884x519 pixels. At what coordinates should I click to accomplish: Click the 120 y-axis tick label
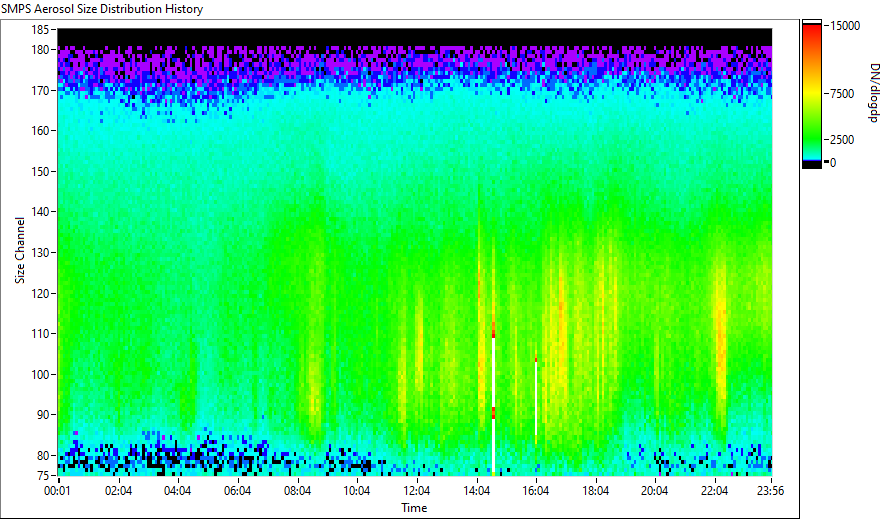click(41, 294)
